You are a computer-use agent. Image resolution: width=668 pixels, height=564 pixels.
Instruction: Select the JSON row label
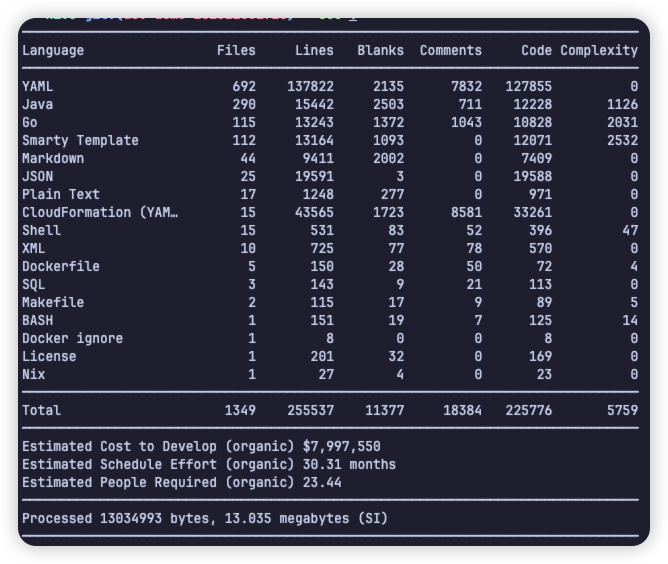point(37,176)
